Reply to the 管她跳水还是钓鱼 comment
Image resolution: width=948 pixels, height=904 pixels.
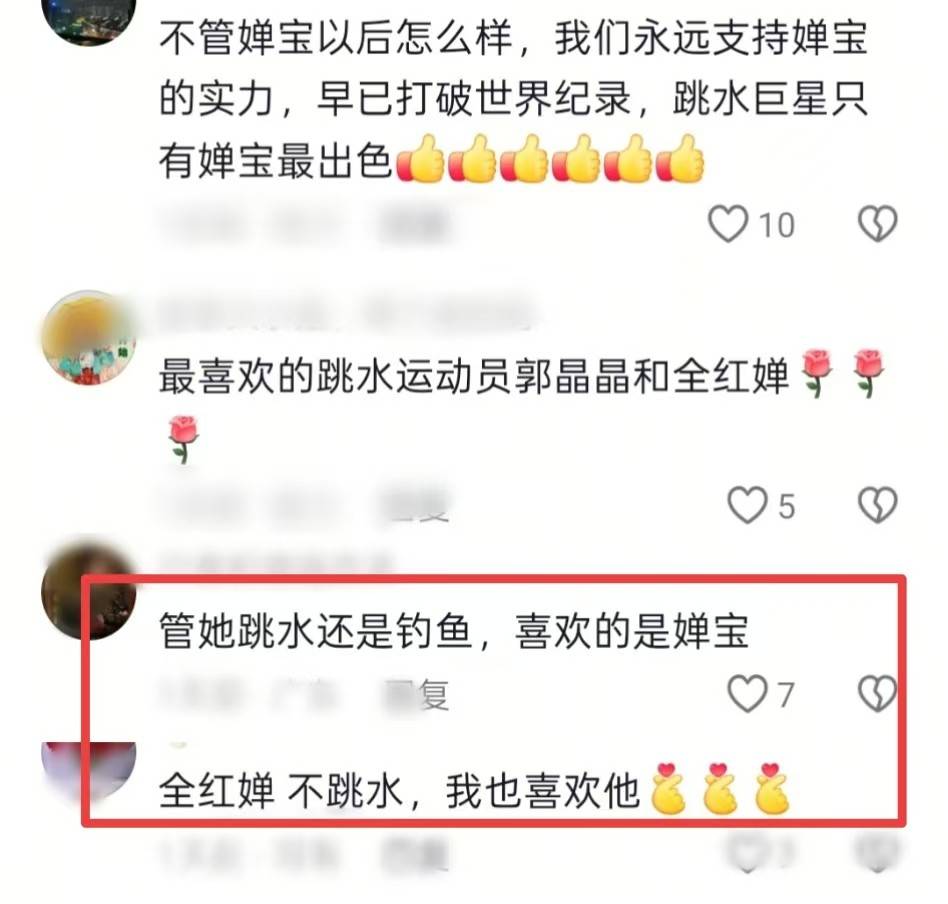coord(417,694)
